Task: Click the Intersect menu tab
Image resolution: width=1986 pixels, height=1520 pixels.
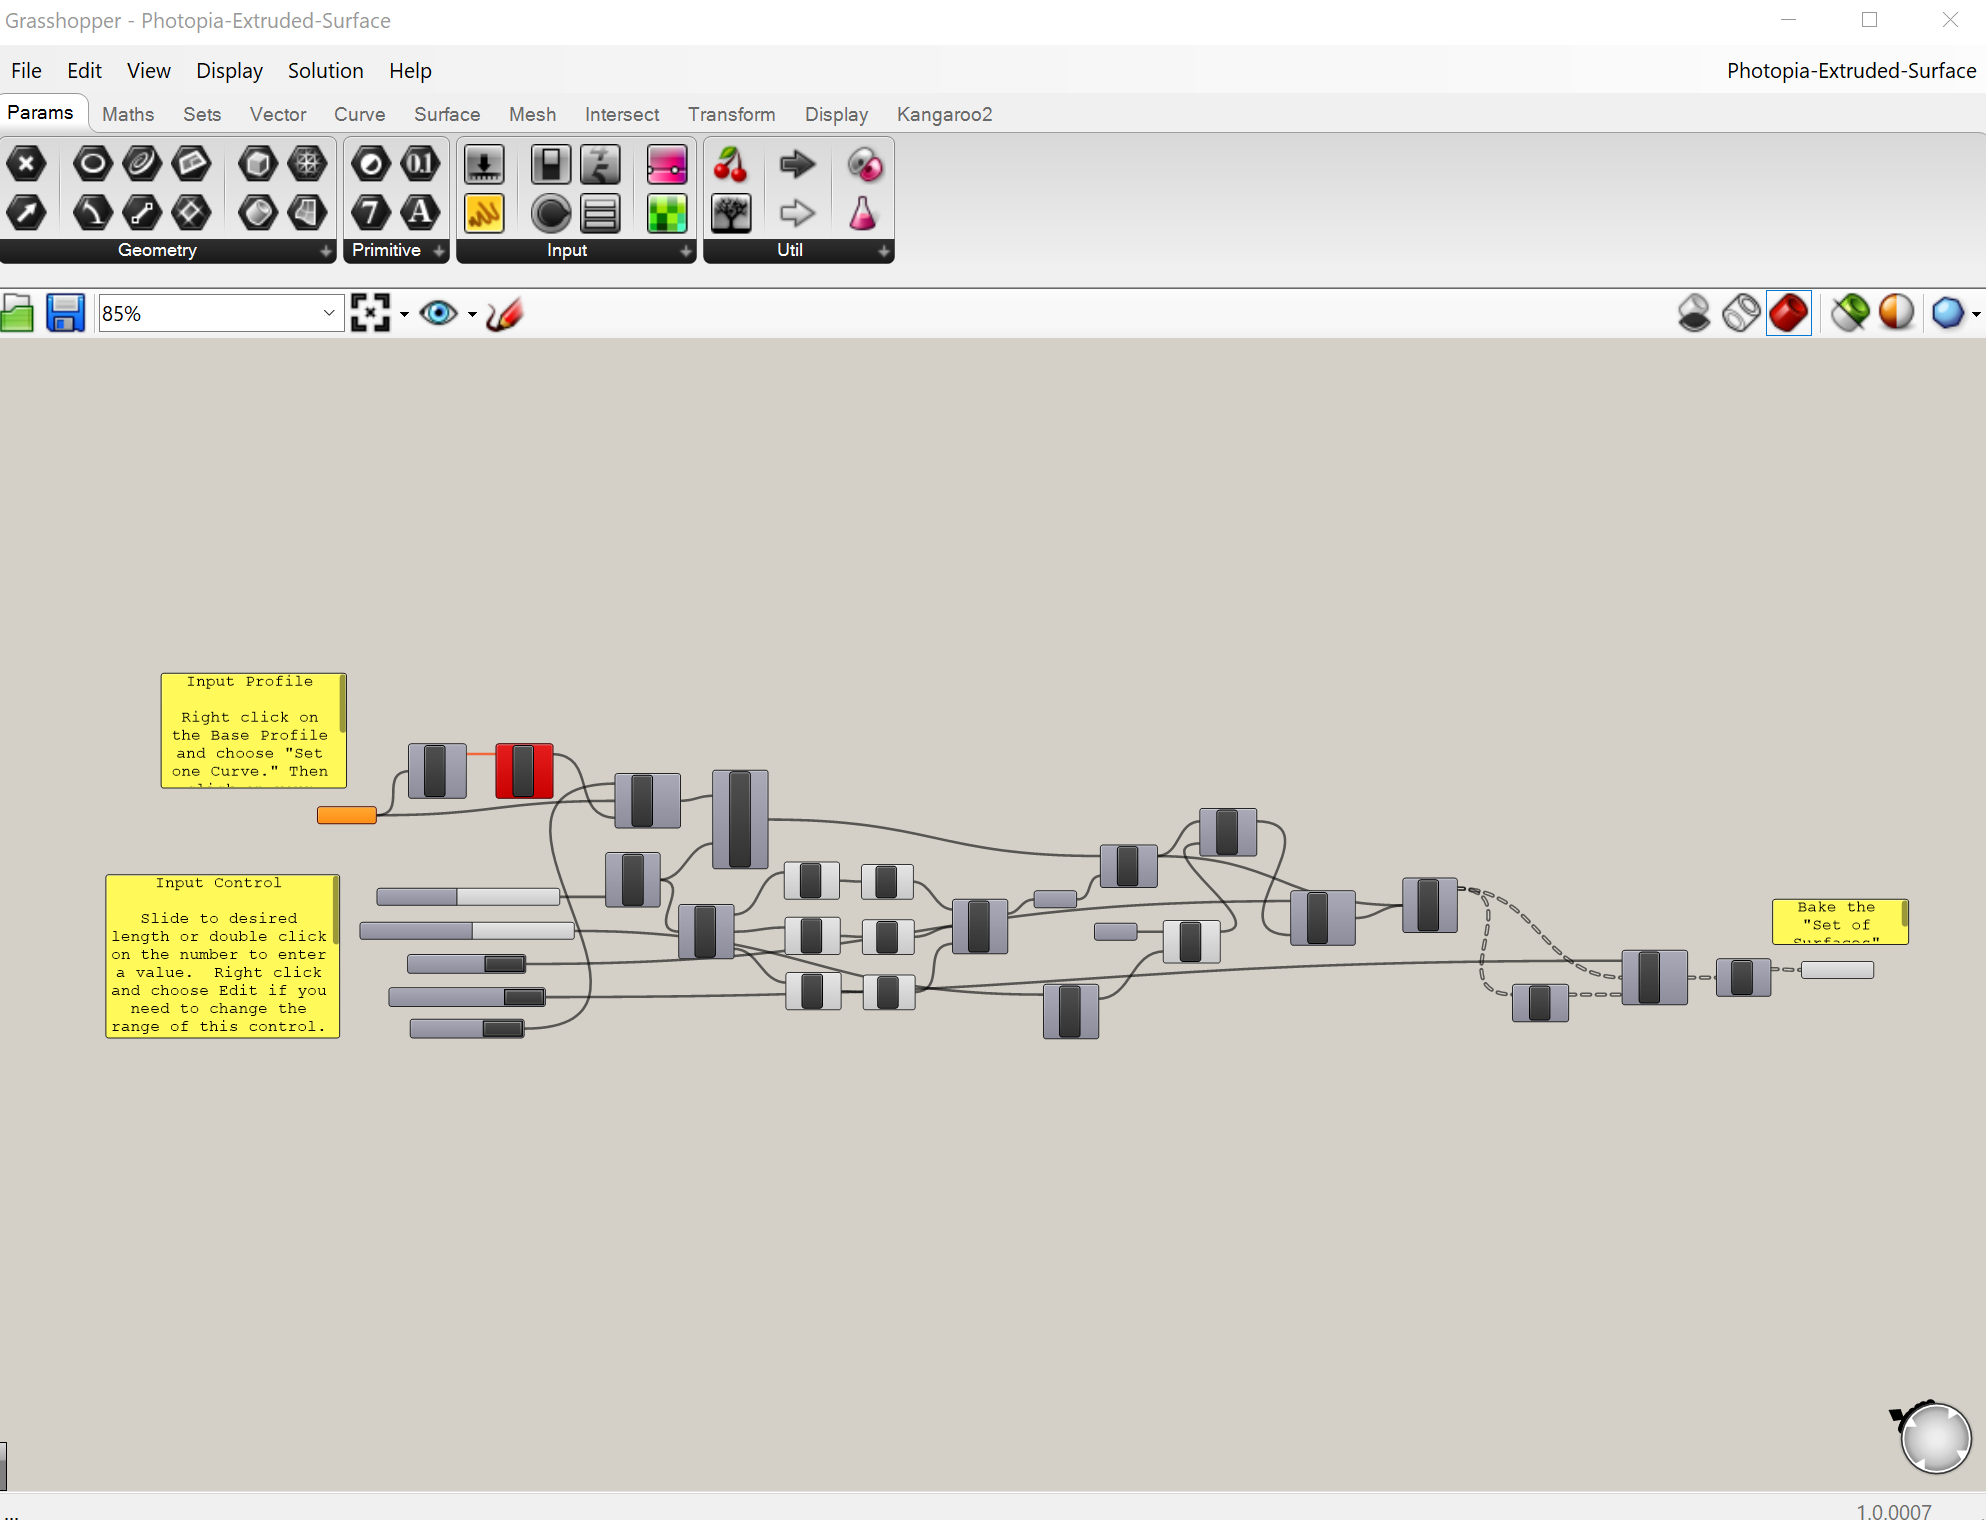Action: coord(621,113)
